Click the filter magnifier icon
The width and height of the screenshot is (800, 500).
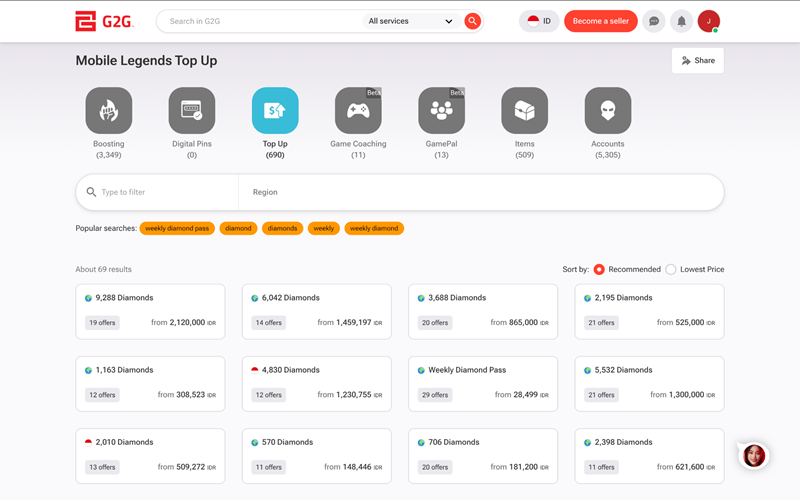(91, 192)
